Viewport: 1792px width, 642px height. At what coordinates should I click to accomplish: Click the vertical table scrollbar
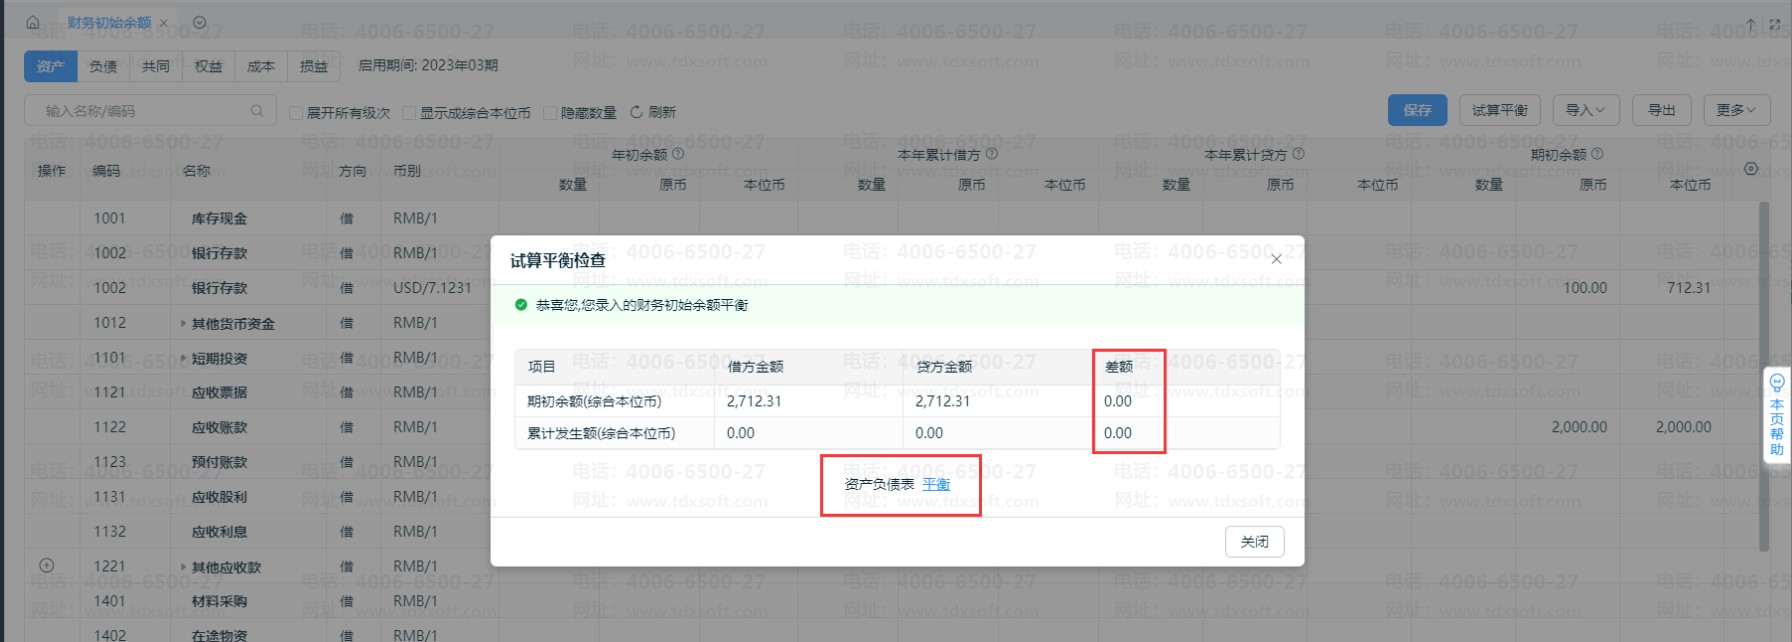[x=1763, y=376]
